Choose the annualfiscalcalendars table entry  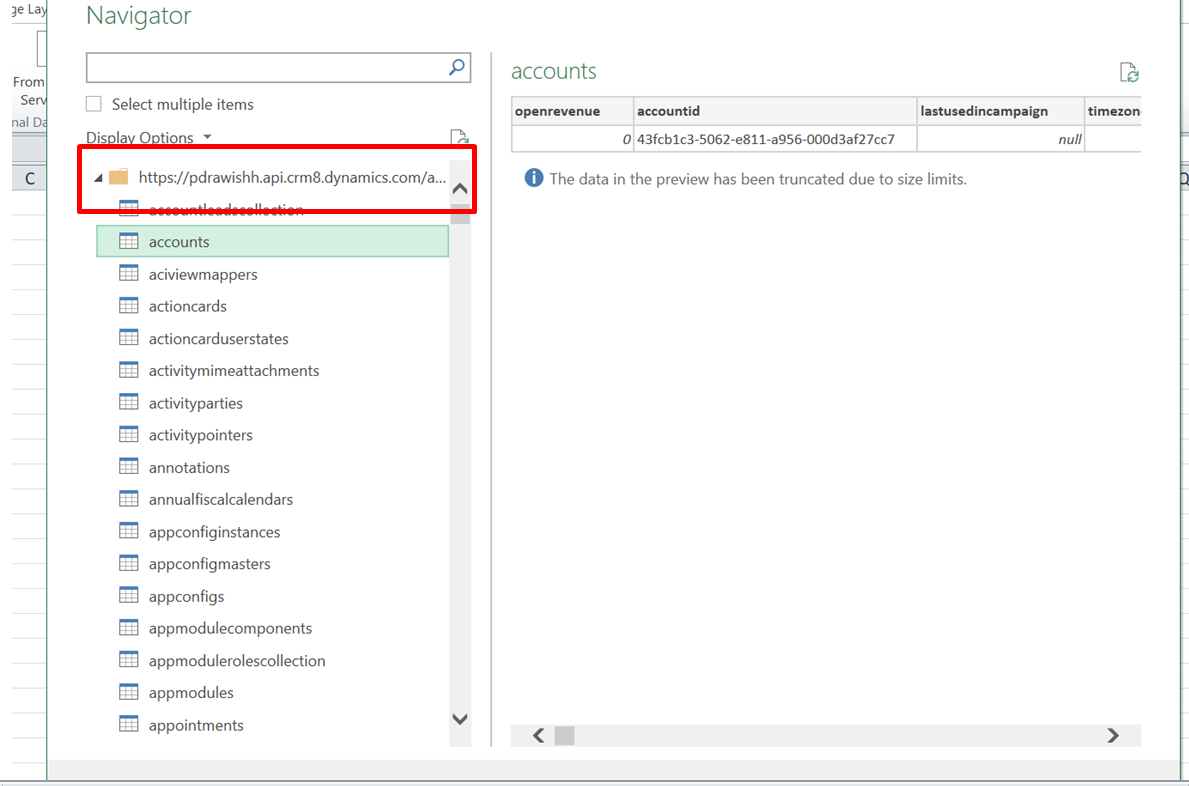coord(220,499)
